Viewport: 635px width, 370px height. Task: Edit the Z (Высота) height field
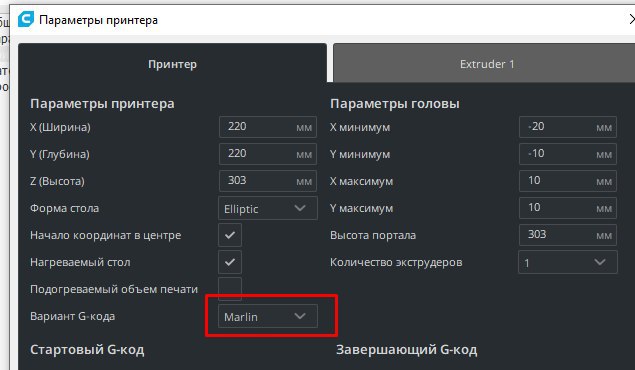268,181
